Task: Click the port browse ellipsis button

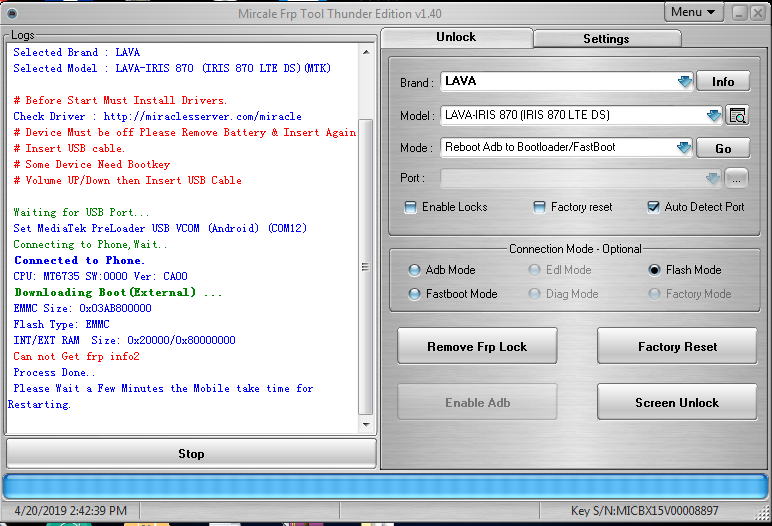Action: [x=736, y=179]
